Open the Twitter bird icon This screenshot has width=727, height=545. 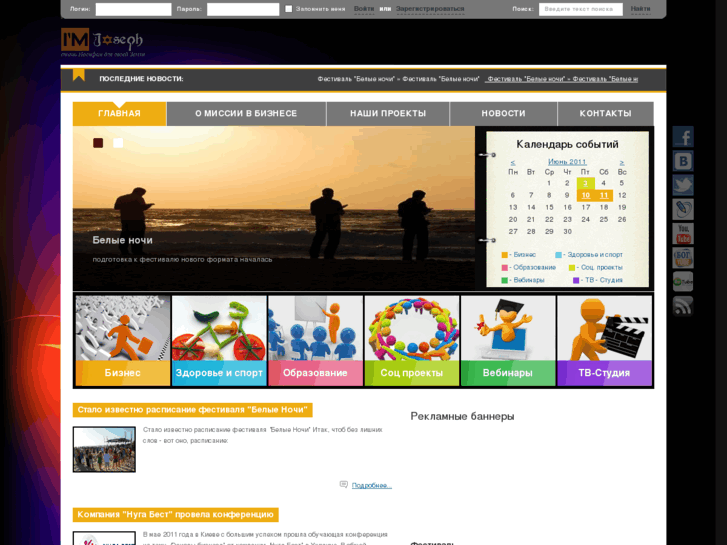tap(683, 185)
